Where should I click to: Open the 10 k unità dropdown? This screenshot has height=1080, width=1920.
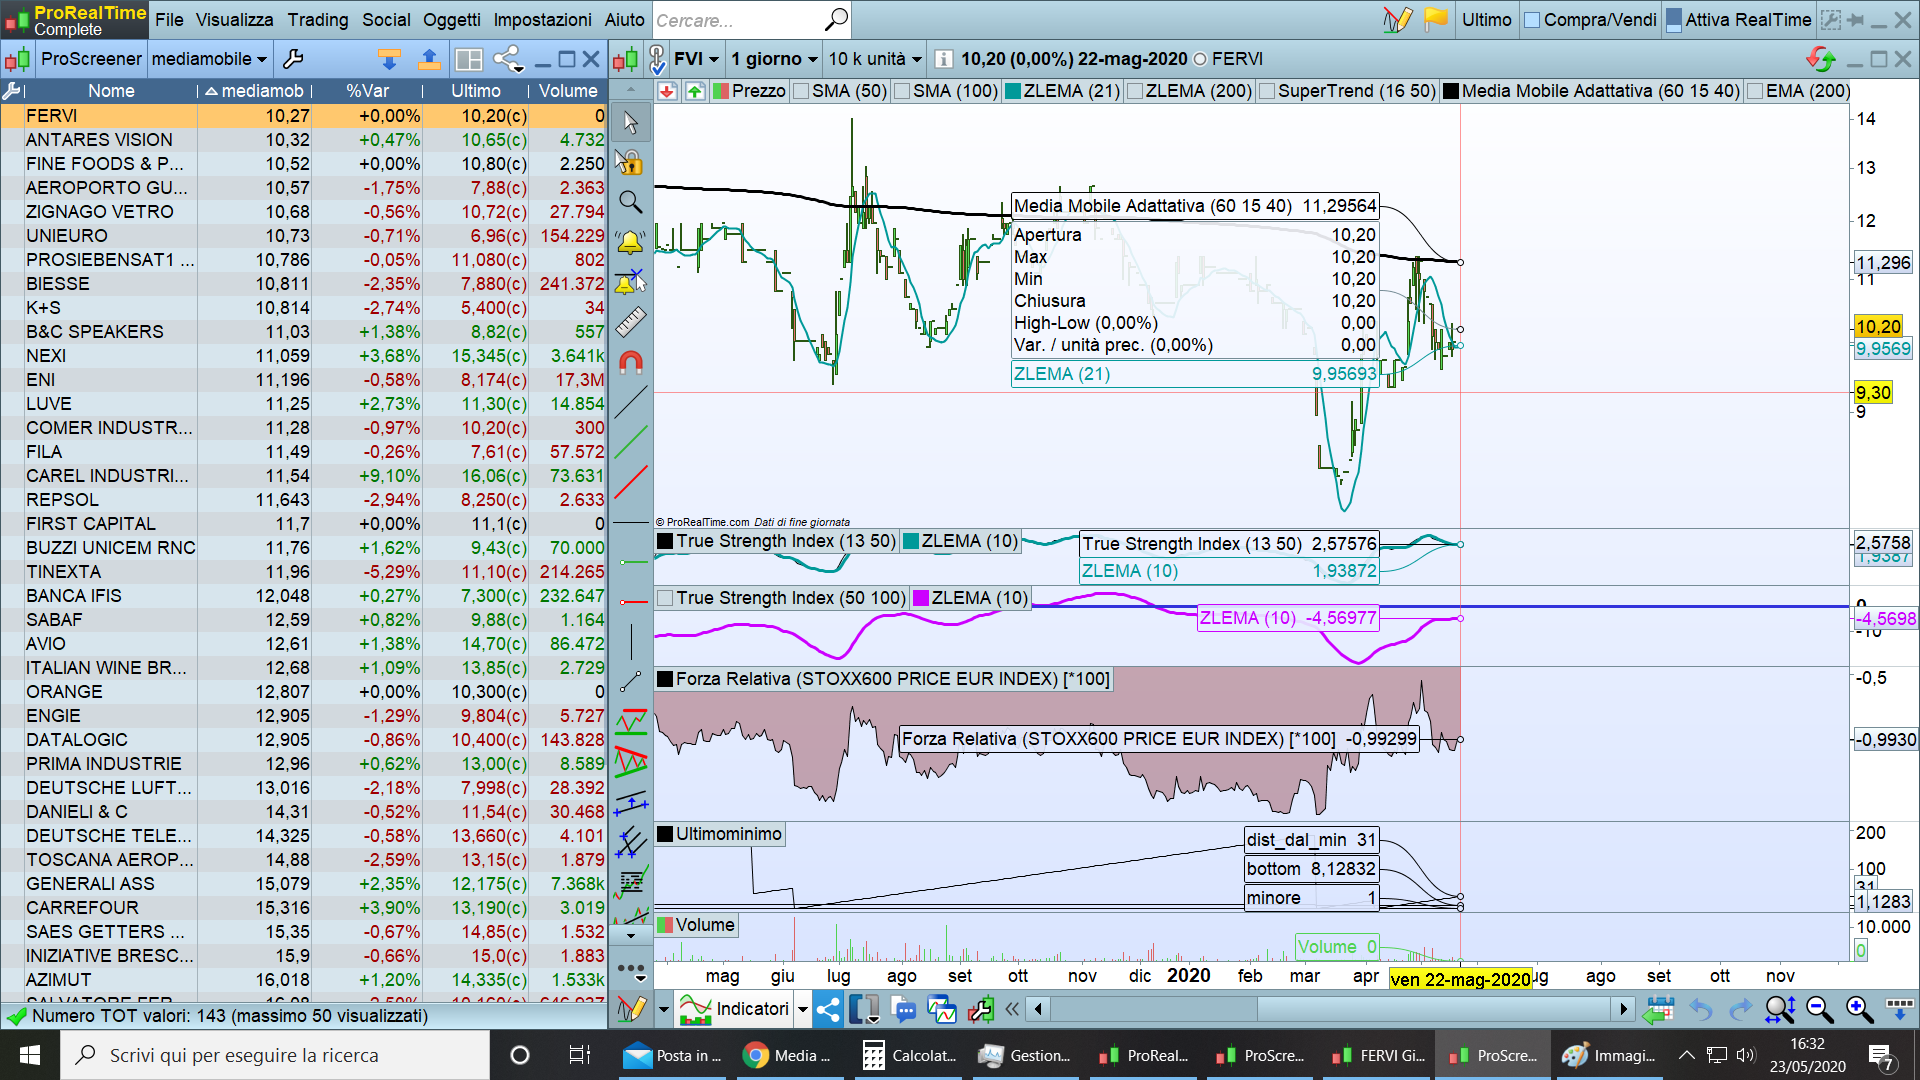pyautogui.click(x=875, y=59)
